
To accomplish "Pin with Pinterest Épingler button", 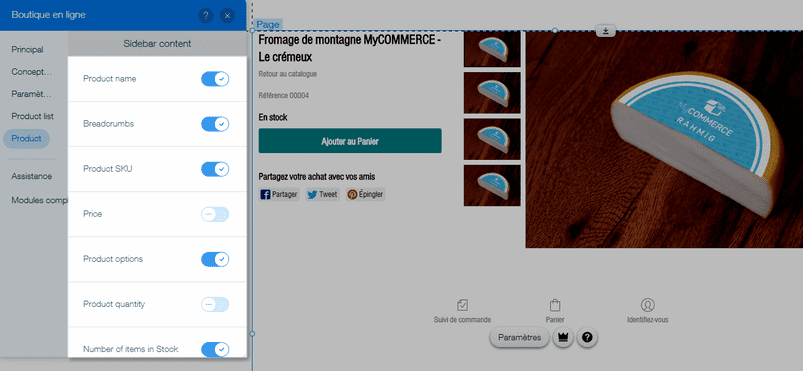I will click(x=365, y=195).
